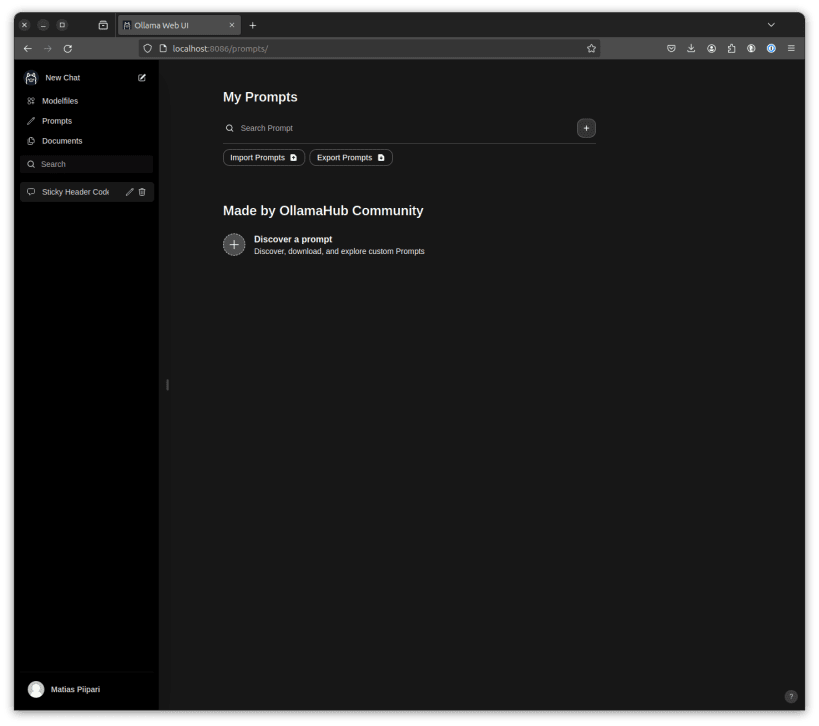The image size is (819, 726).
Task: Open Modelfiles from the sidebar
Action: point(62,100)
